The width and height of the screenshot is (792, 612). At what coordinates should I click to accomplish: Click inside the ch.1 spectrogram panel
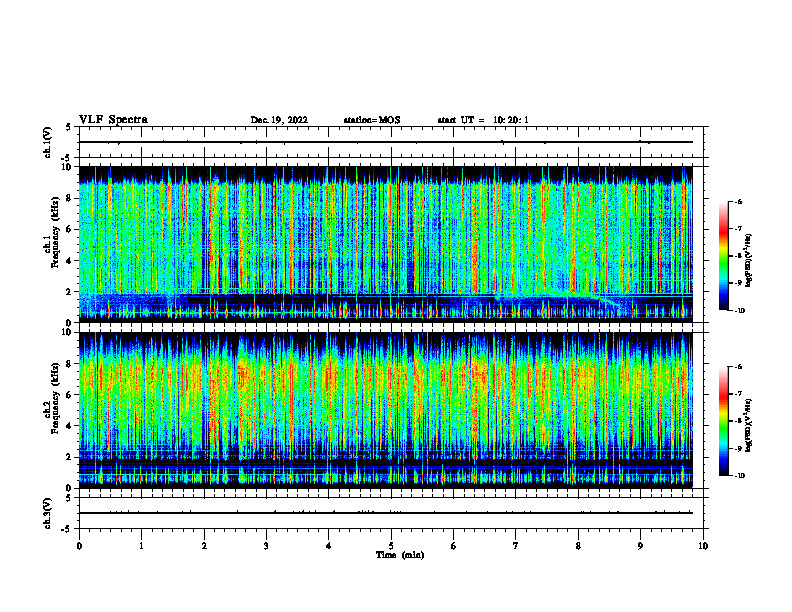[386, 244]
